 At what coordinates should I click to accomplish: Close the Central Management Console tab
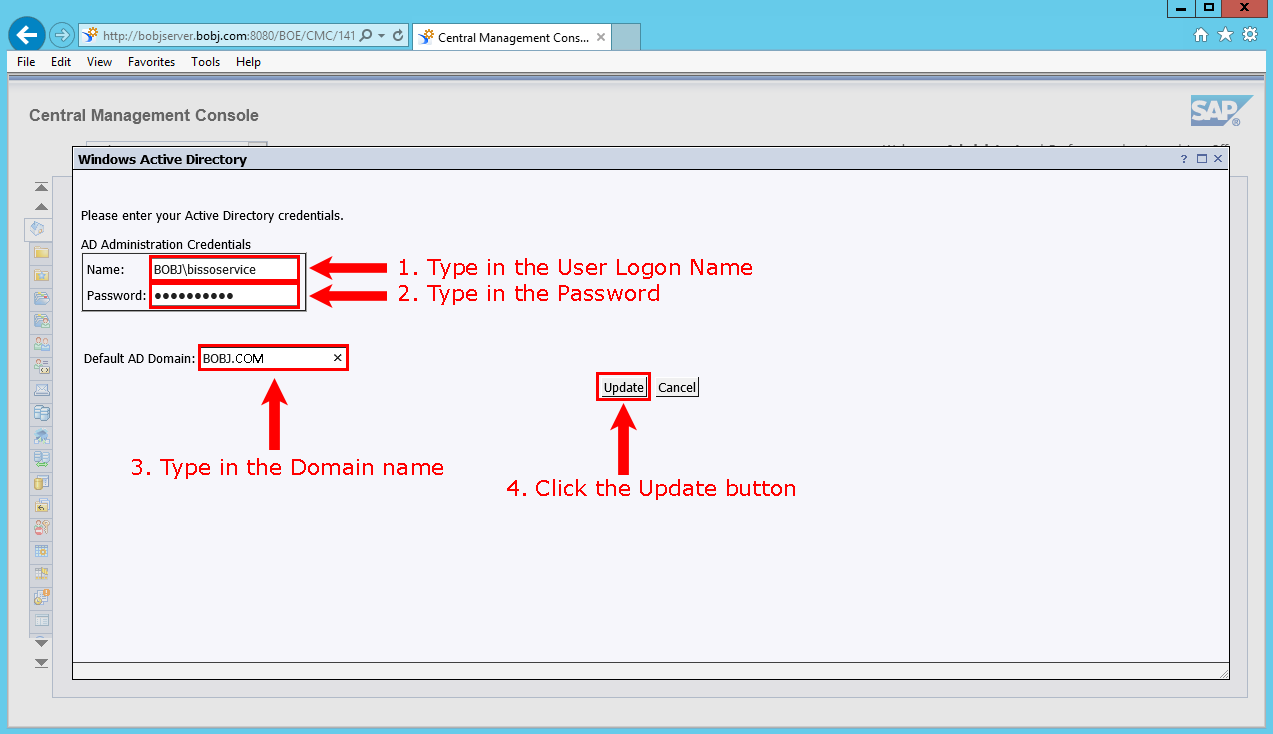coord(601,37)
